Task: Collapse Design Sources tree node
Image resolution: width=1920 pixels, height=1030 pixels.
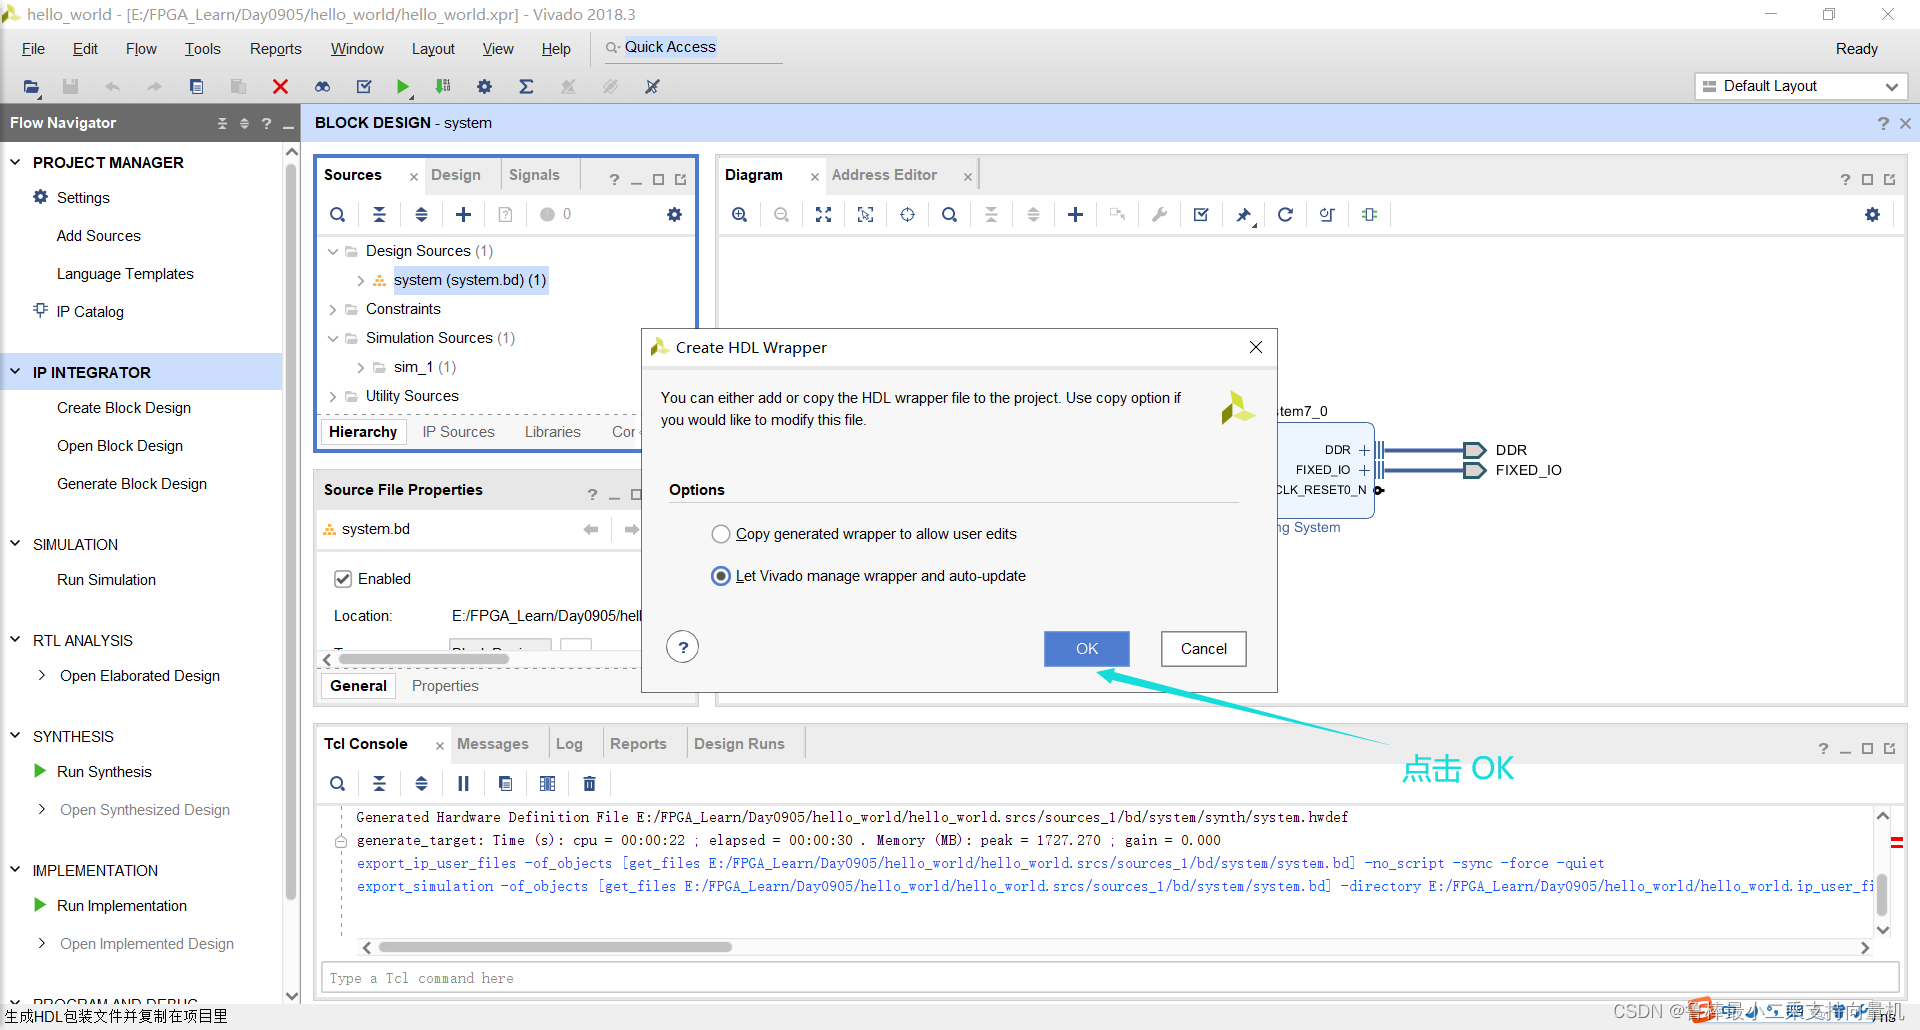Action: tap(333, 251)
